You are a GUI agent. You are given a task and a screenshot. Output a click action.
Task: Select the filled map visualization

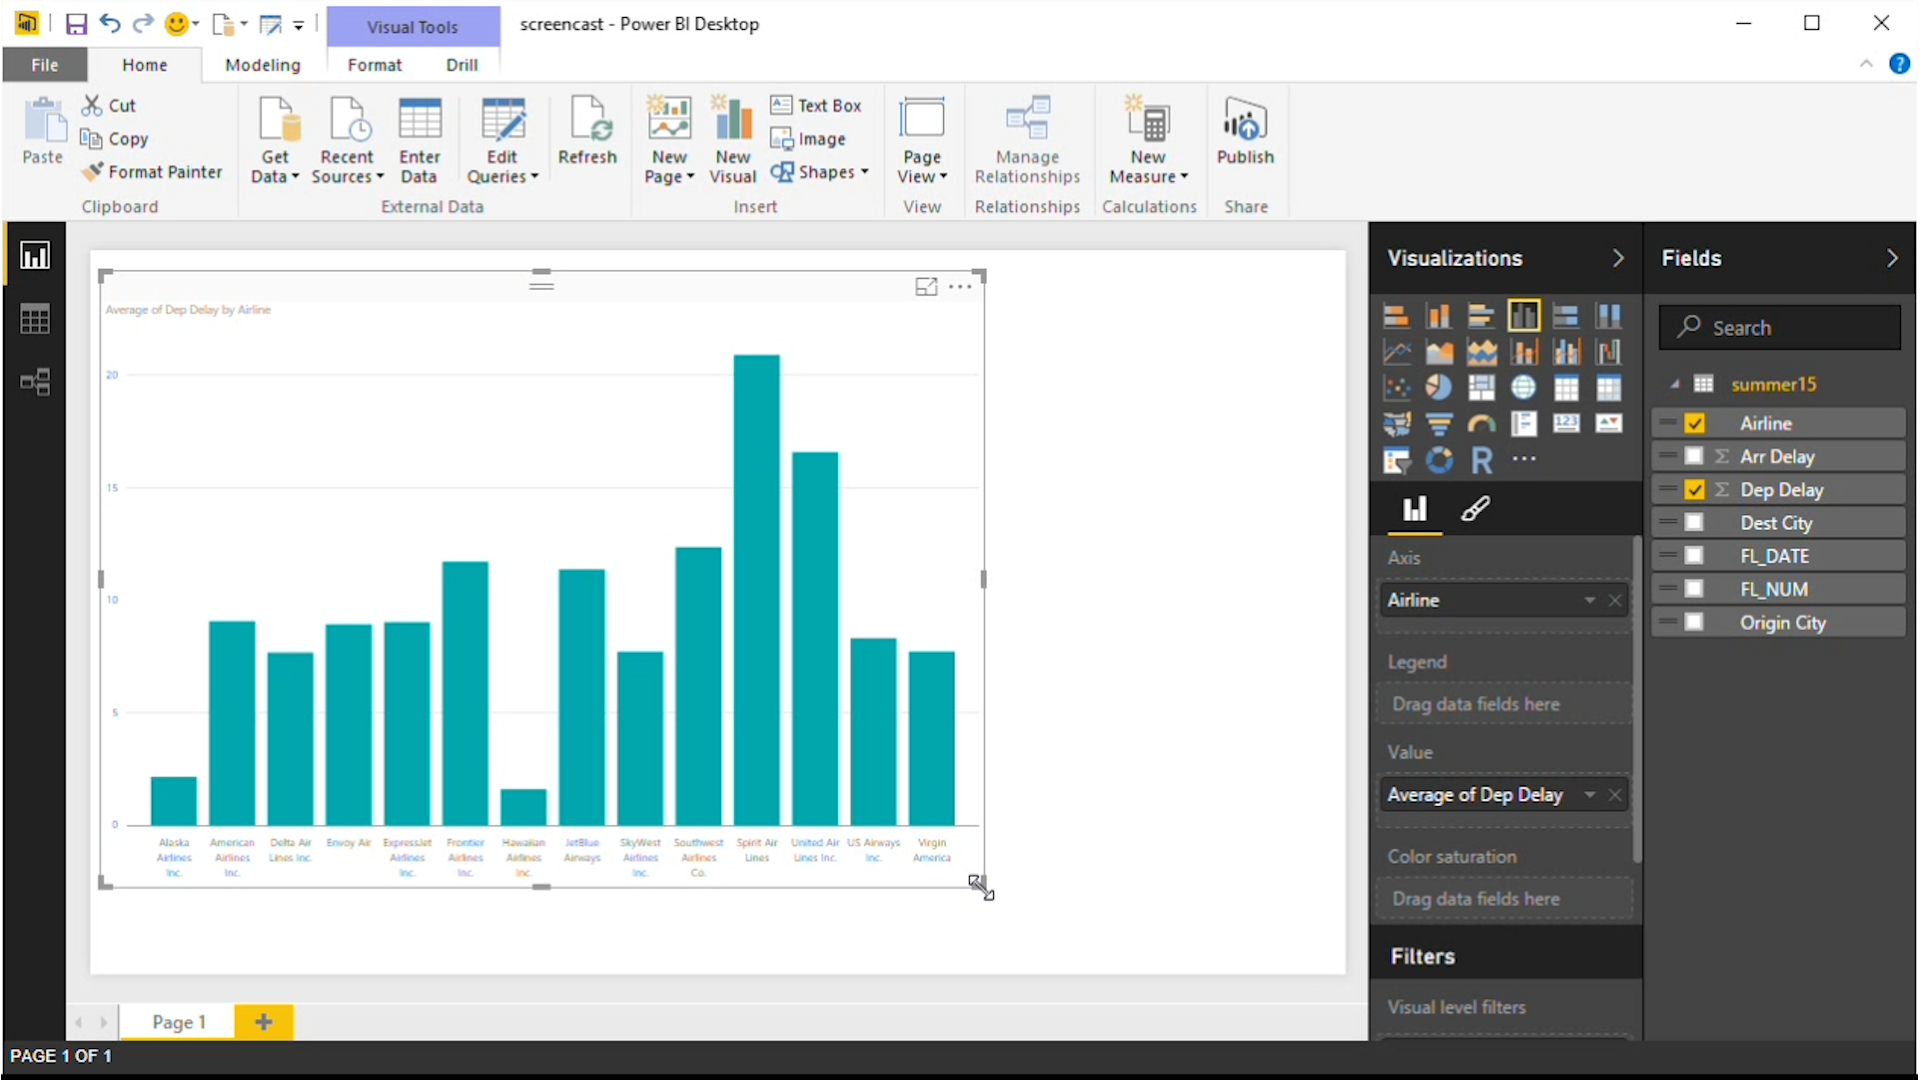point(1396,424)
